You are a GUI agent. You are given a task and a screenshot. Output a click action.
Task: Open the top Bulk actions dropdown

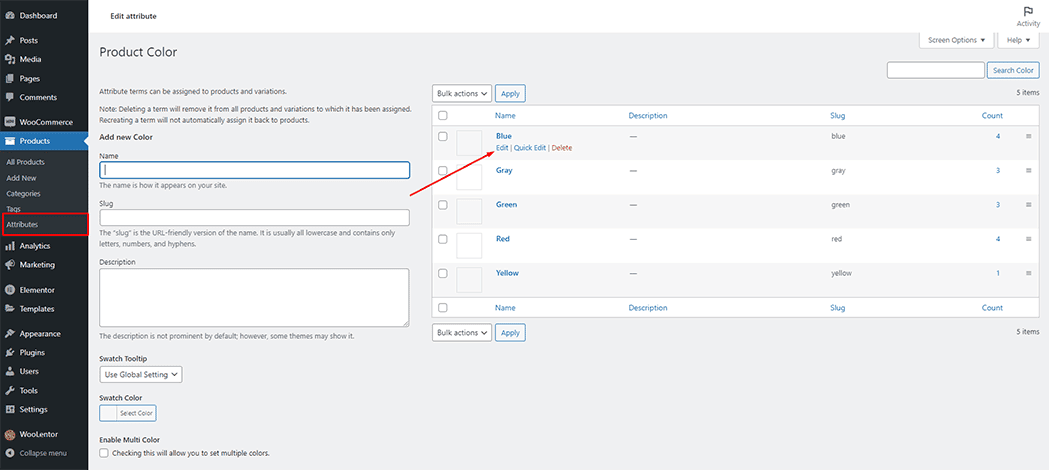click(462, 93)
